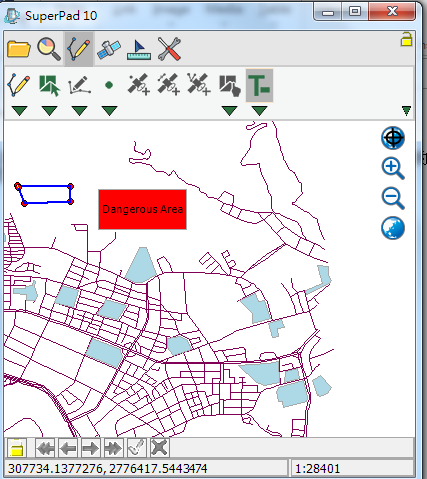
Task: Select the green text label tool
Action: click(x=259, y=85)
